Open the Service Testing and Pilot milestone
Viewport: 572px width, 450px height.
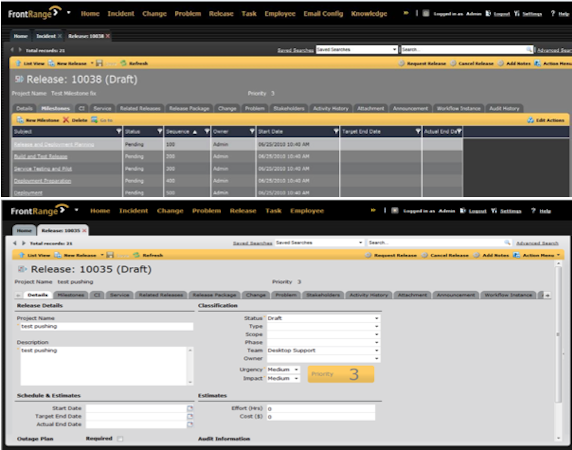[x=43, y=169]
